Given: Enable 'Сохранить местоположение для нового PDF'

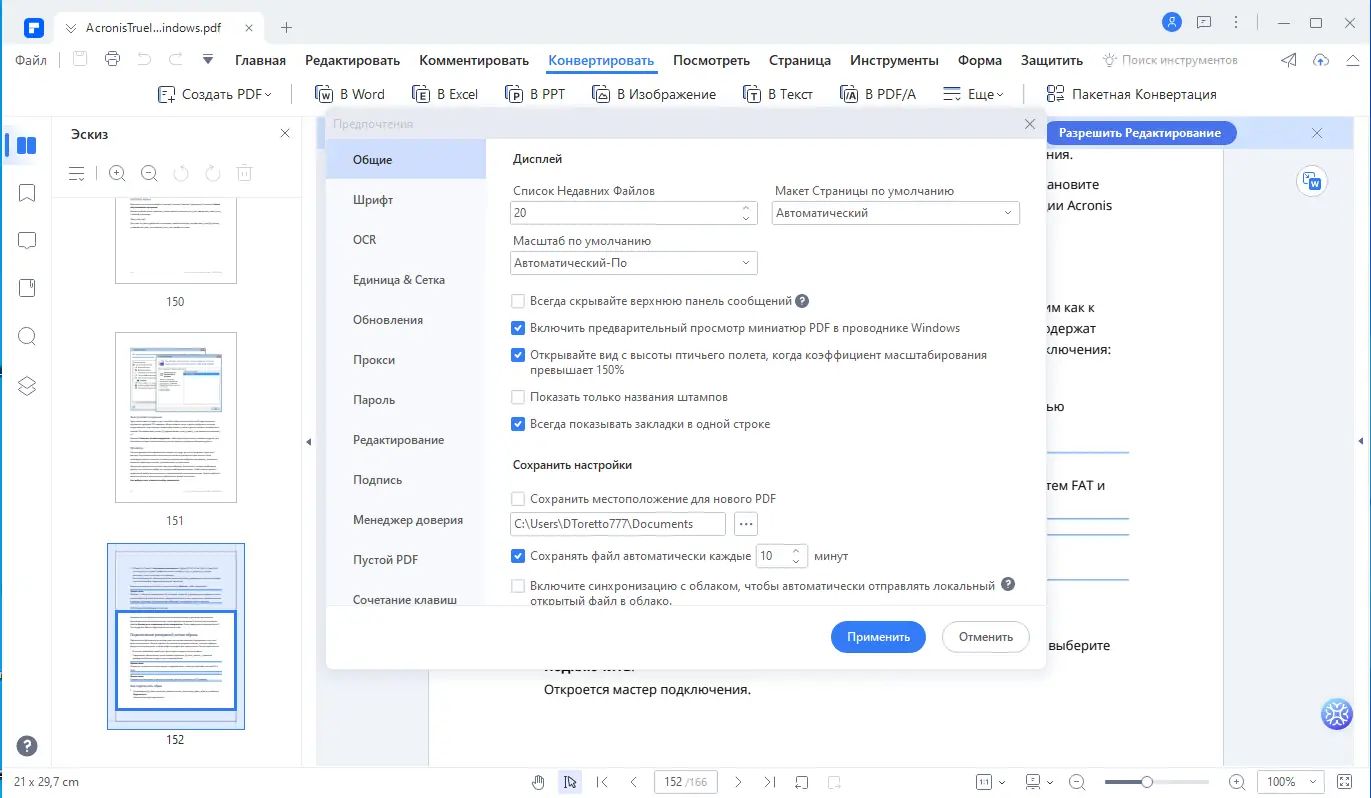Looking at the screenshot, I should (x=518, y=499).
